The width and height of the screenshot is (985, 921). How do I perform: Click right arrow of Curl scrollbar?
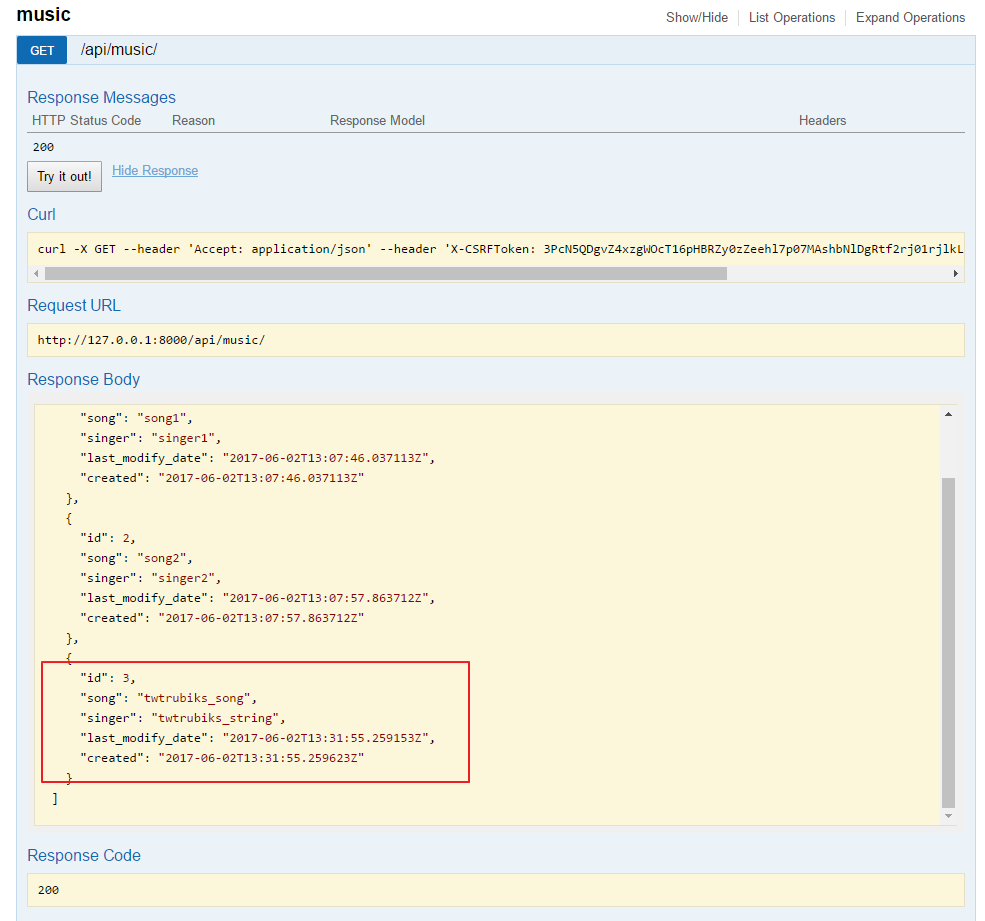pos(955,273)
